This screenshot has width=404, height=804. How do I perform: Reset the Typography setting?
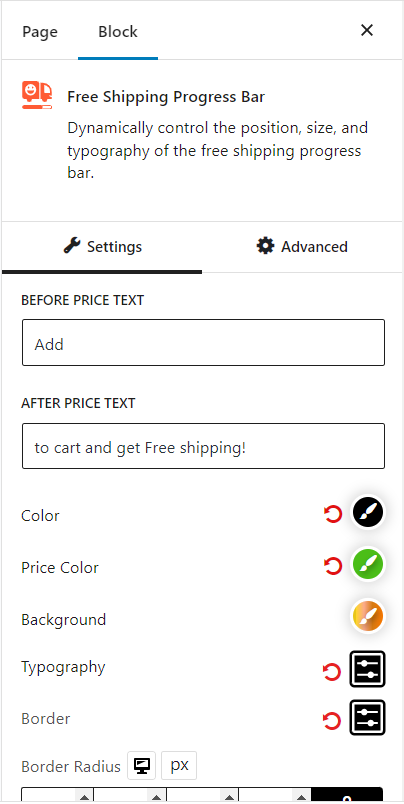(332, 671)
